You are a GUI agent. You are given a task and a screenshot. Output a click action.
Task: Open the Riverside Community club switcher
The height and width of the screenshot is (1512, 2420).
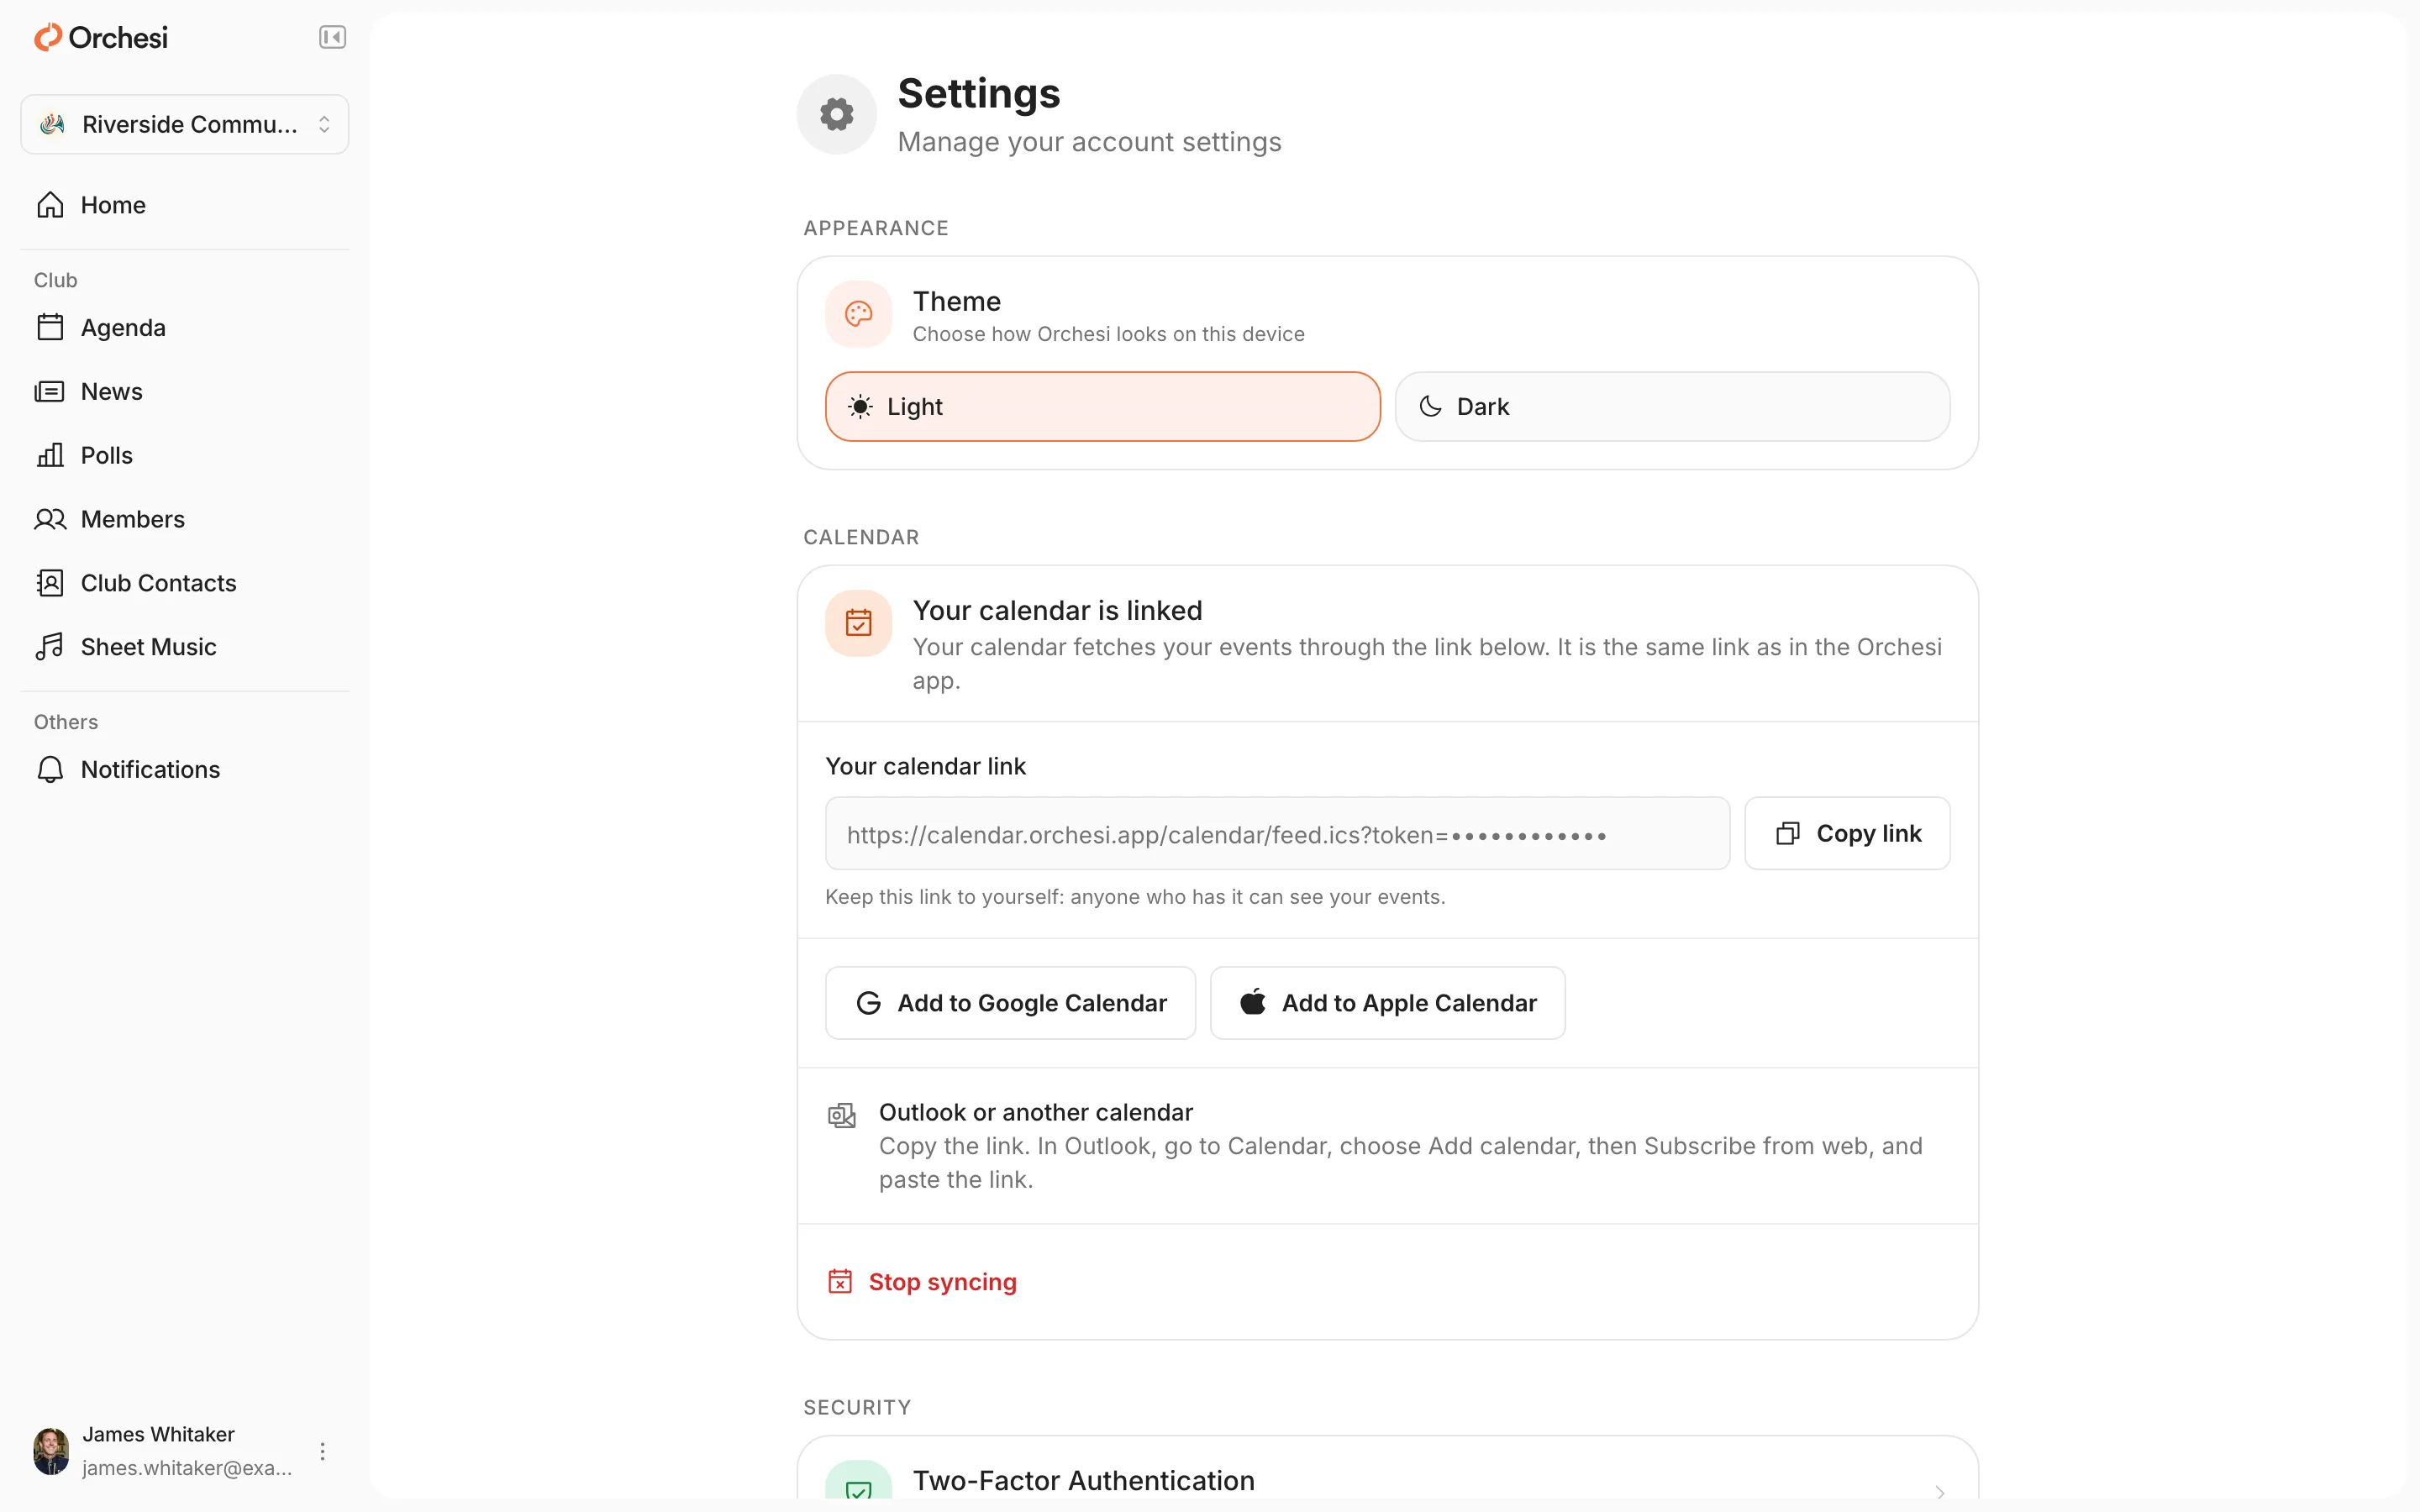(x=185, y=124)
